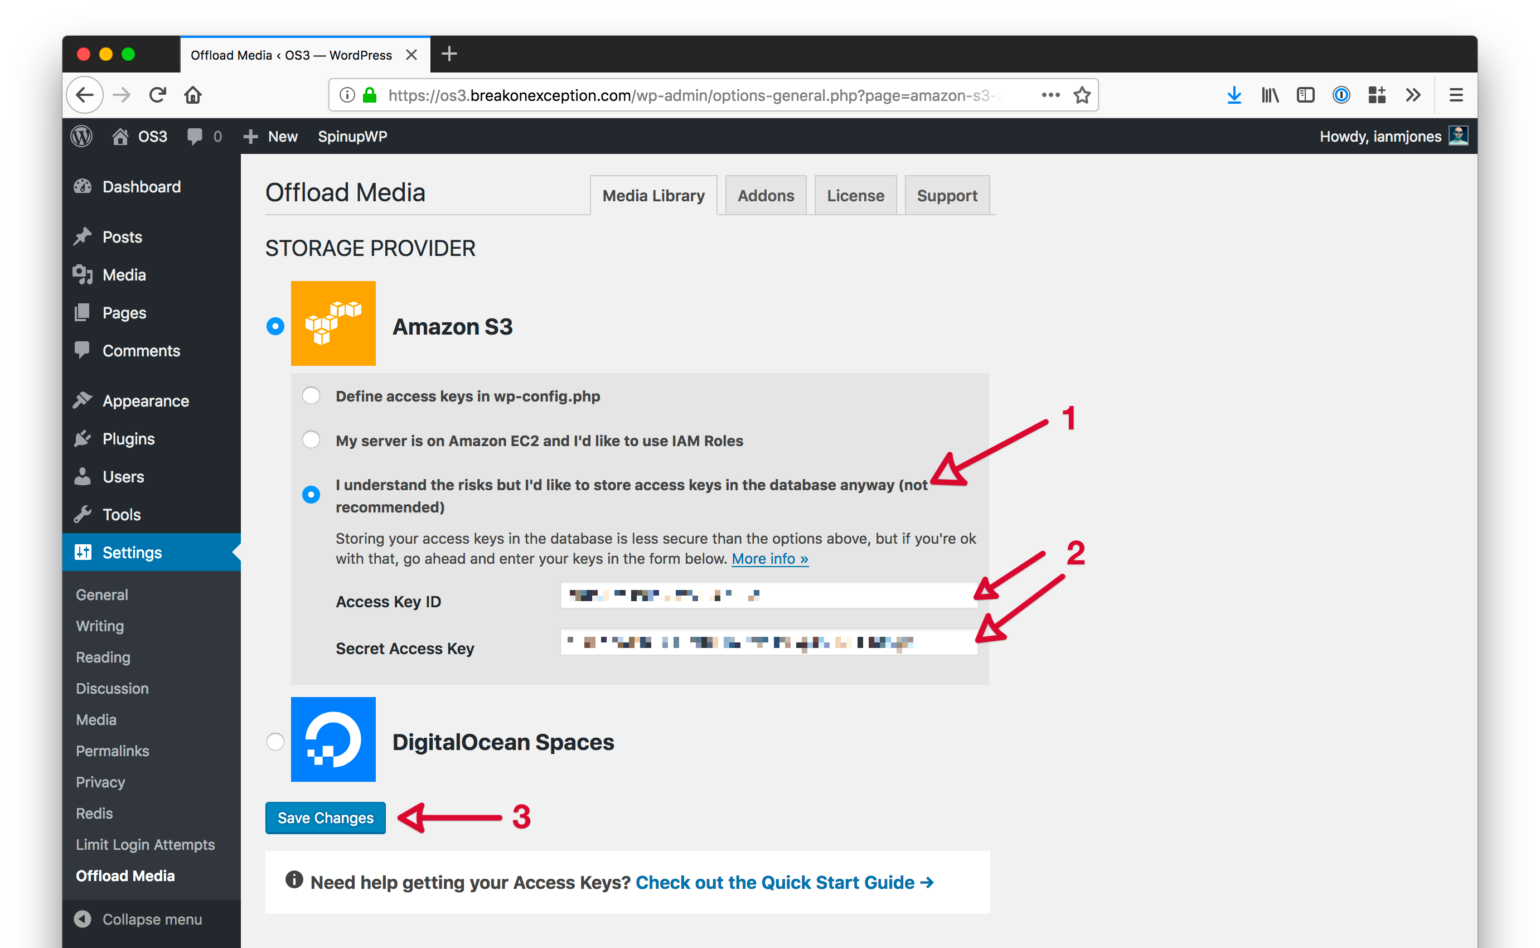Expand the toolbar overflow chevrons
1540x948 pixels.
(1413, 95)
